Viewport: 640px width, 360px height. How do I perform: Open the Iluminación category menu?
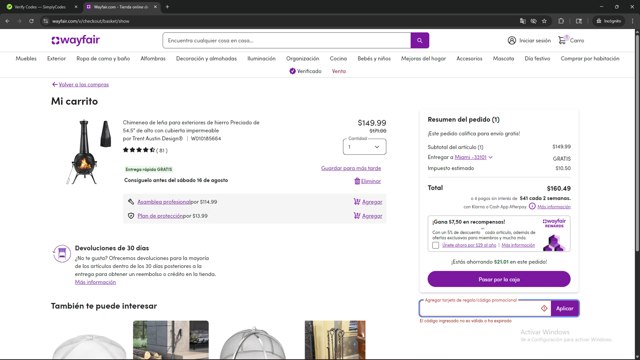[261, 58]
